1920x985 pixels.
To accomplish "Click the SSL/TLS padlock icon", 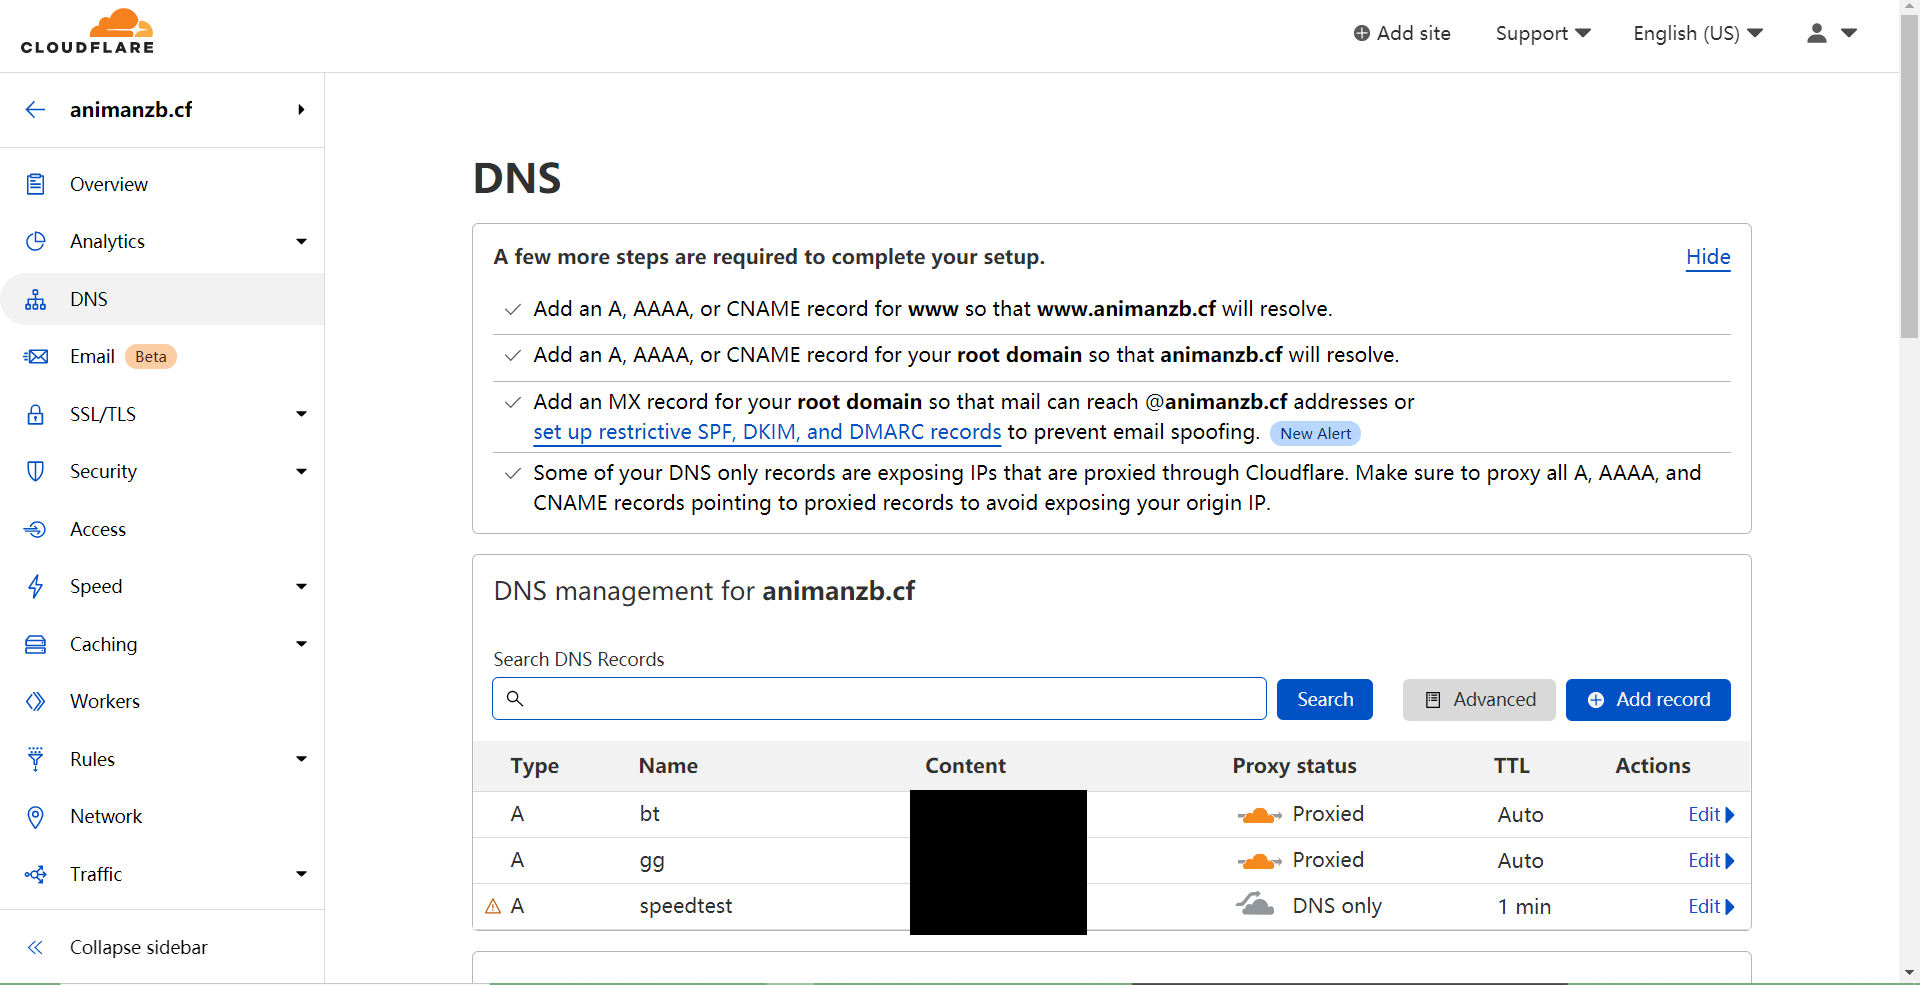I will pos(36,414).
